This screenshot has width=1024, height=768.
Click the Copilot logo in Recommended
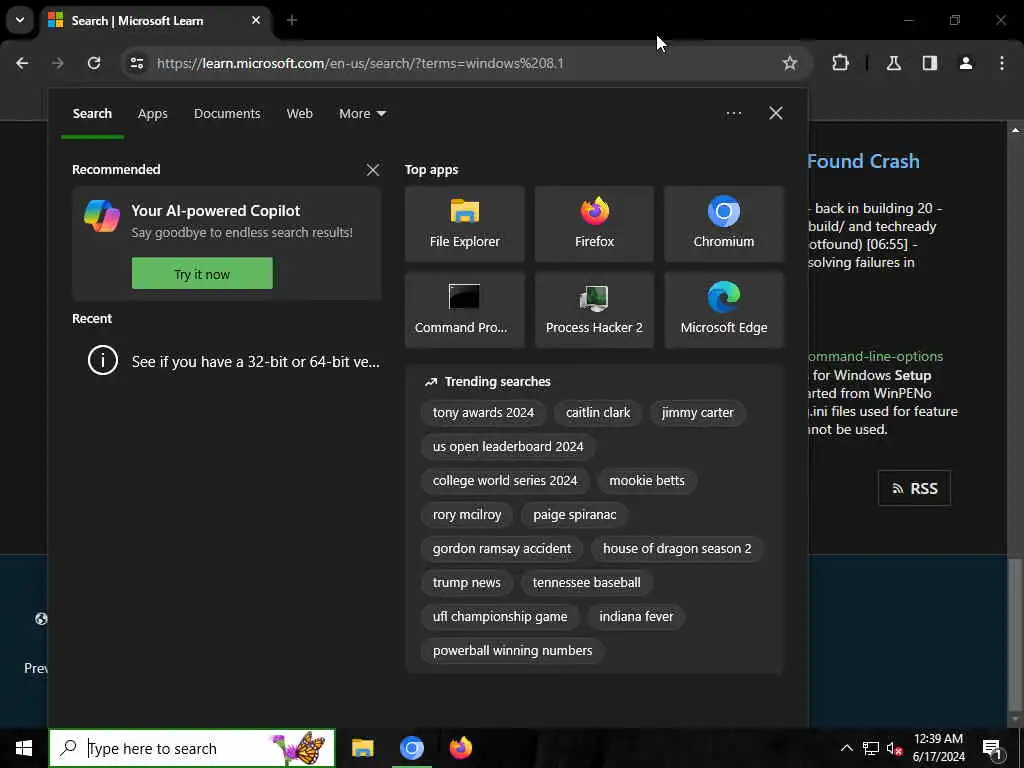(x=102, y=216)
